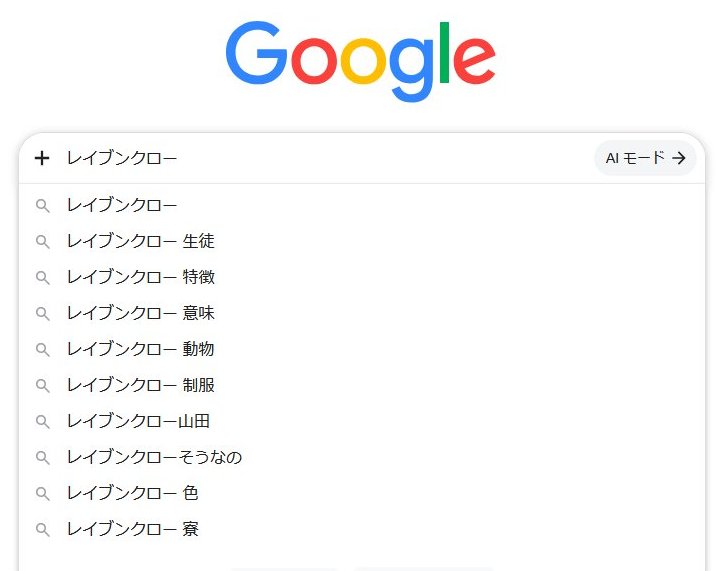Select suggestion レイブンクロー 色
The width and height of the screenshot is (719, 571).
(x=362, y=493)
